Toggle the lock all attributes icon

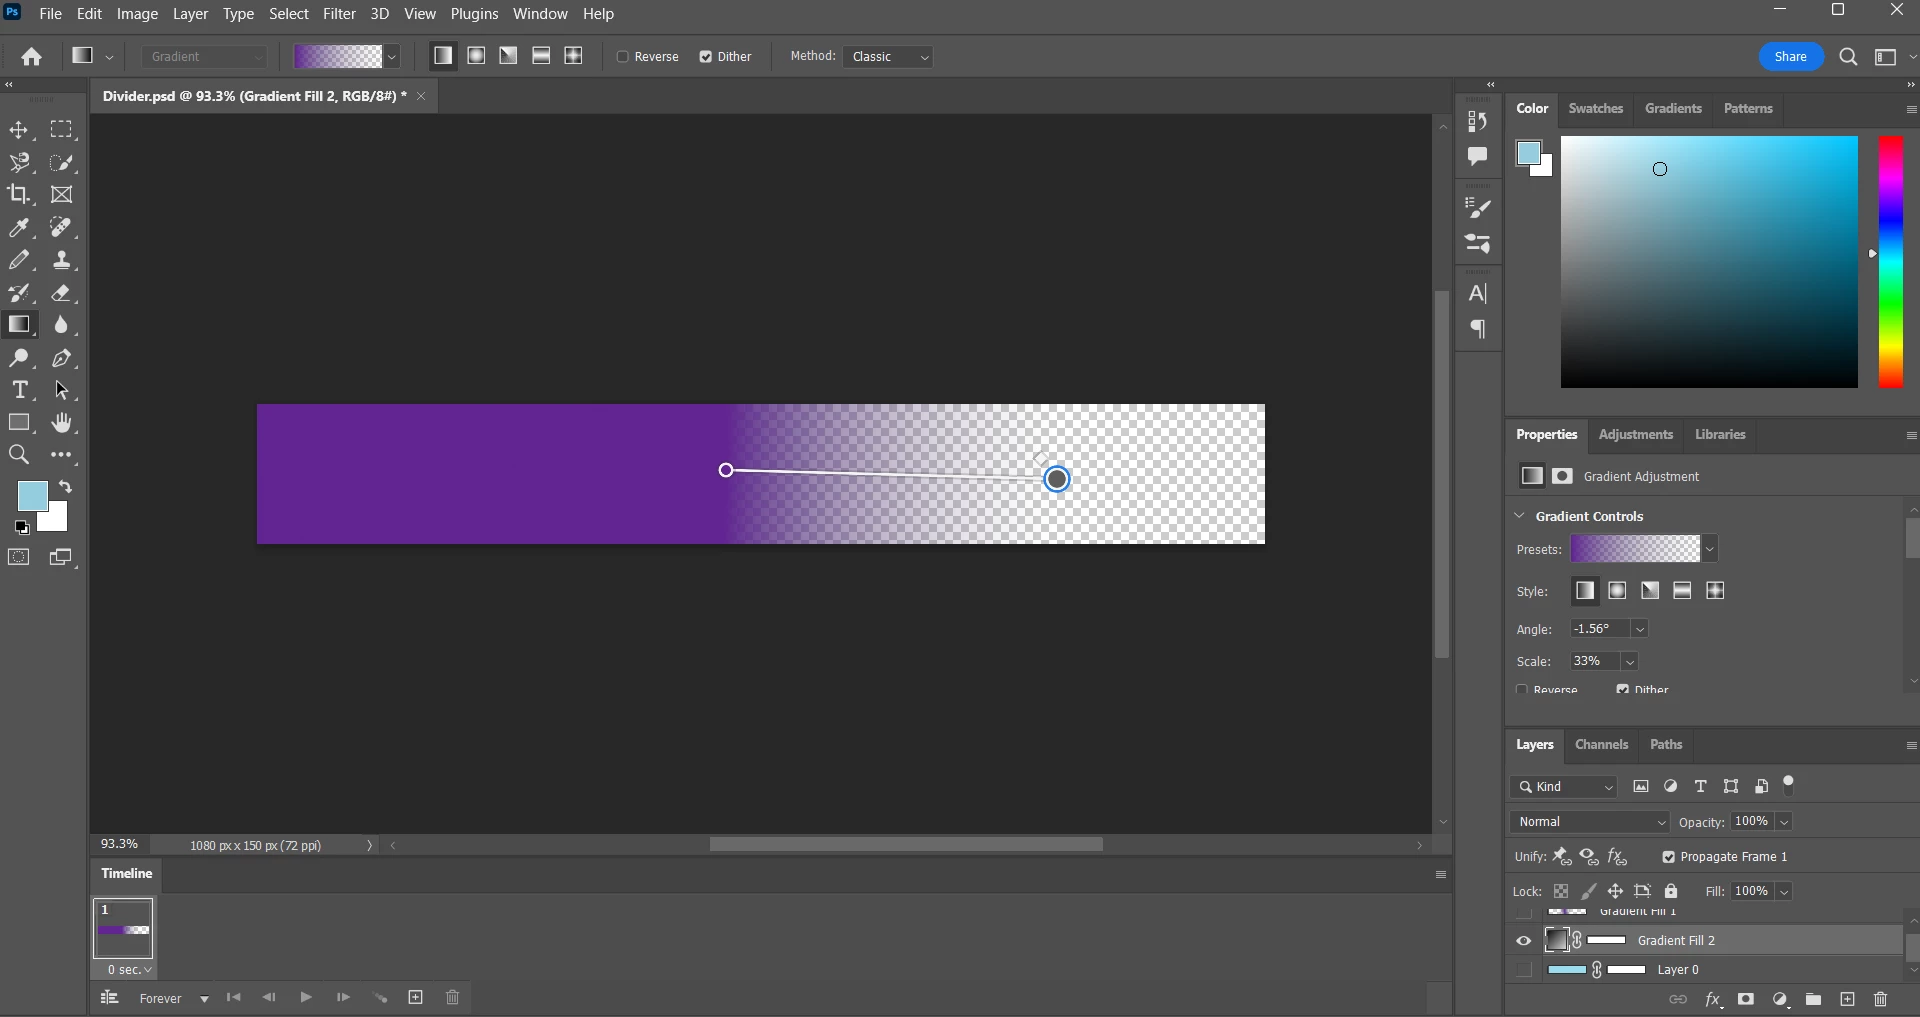point(1671,891)
